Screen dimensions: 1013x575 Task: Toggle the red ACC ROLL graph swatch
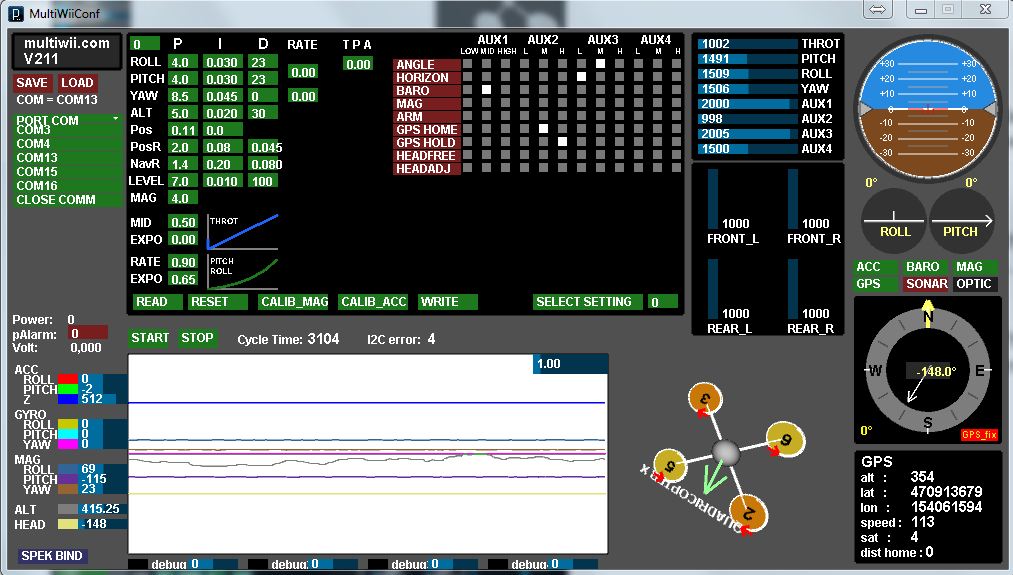coord(68,379)
